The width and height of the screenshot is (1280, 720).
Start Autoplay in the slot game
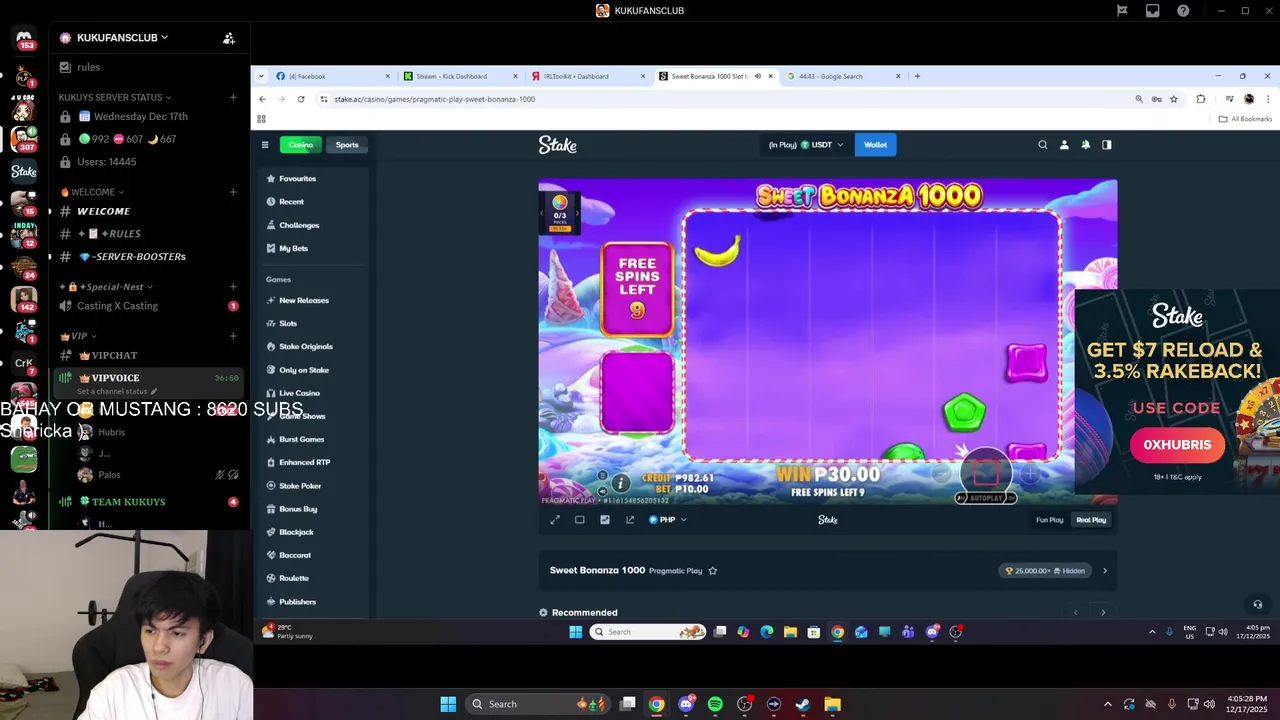pyautogui.click(x=986, y=497)
